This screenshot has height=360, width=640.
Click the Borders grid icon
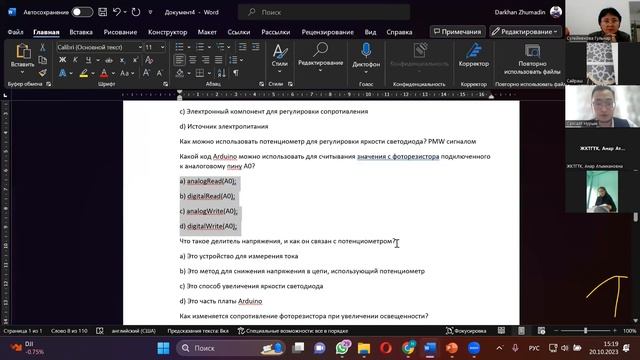tap(200, 73)
